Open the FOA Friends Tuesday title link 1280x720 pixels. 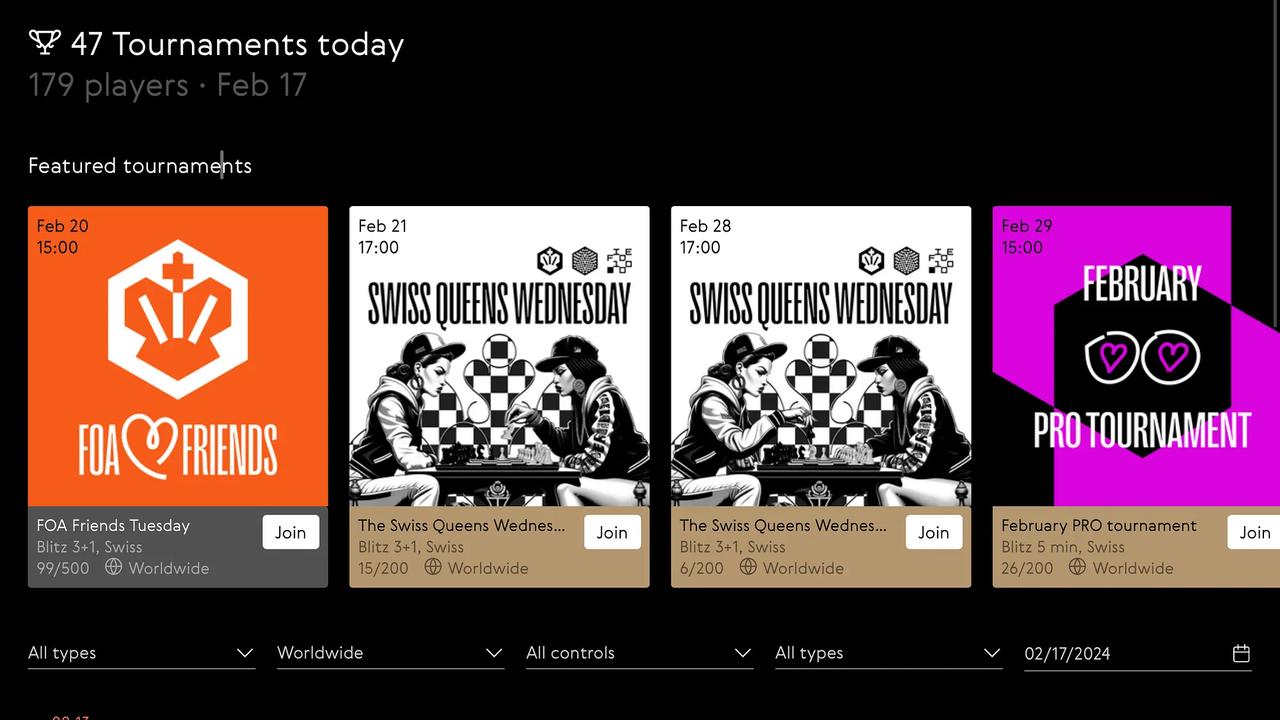coord(113,525)
